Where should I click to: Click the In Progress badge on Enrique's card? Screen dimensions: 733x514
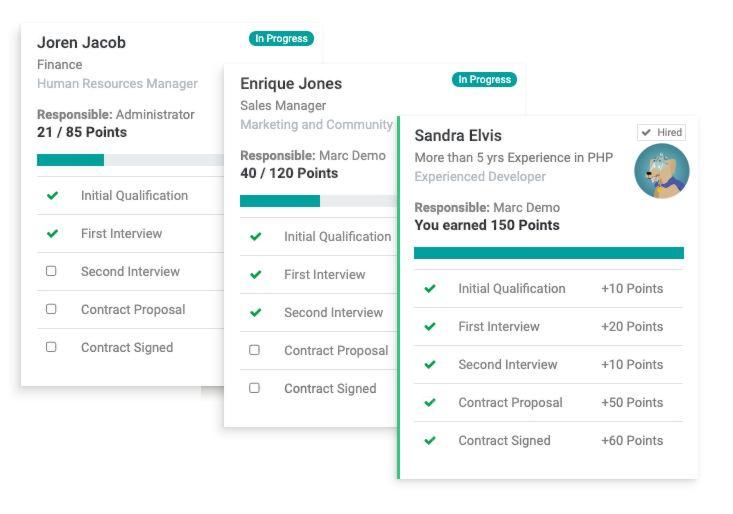tap(484, 80)
